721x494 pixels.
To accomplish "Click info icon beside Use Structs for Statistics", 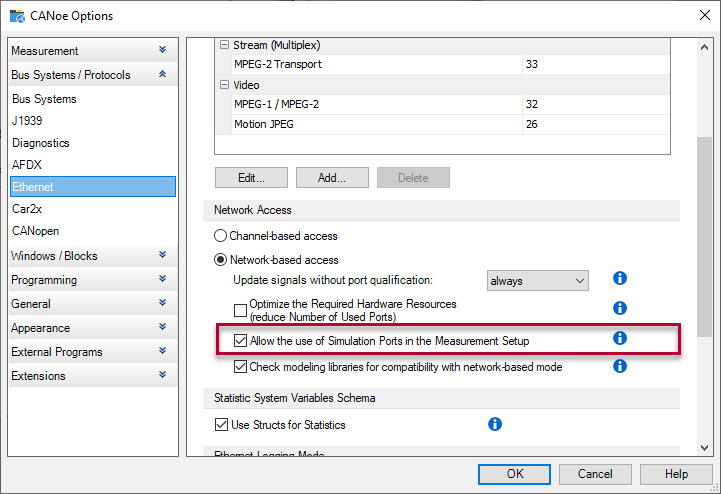I will [494, 424].
